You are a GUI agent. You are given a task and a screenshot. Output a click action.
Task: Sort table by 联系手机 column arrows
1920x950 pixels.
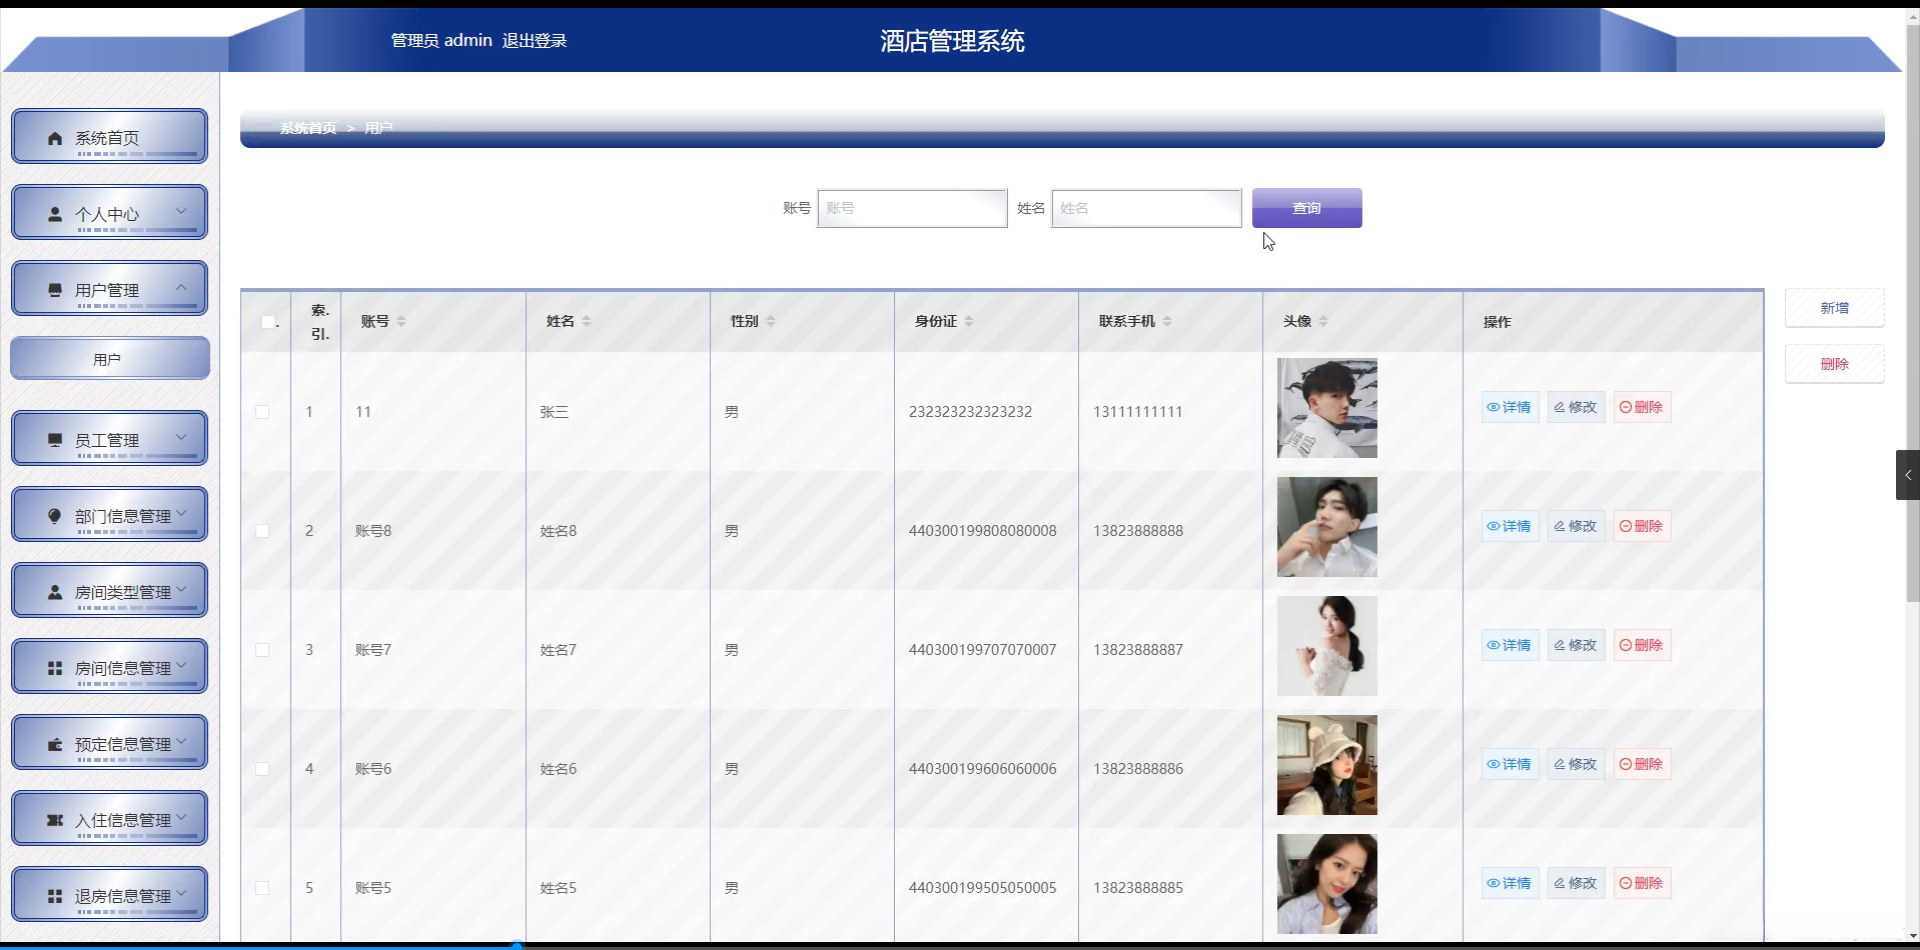(1167, 321)
